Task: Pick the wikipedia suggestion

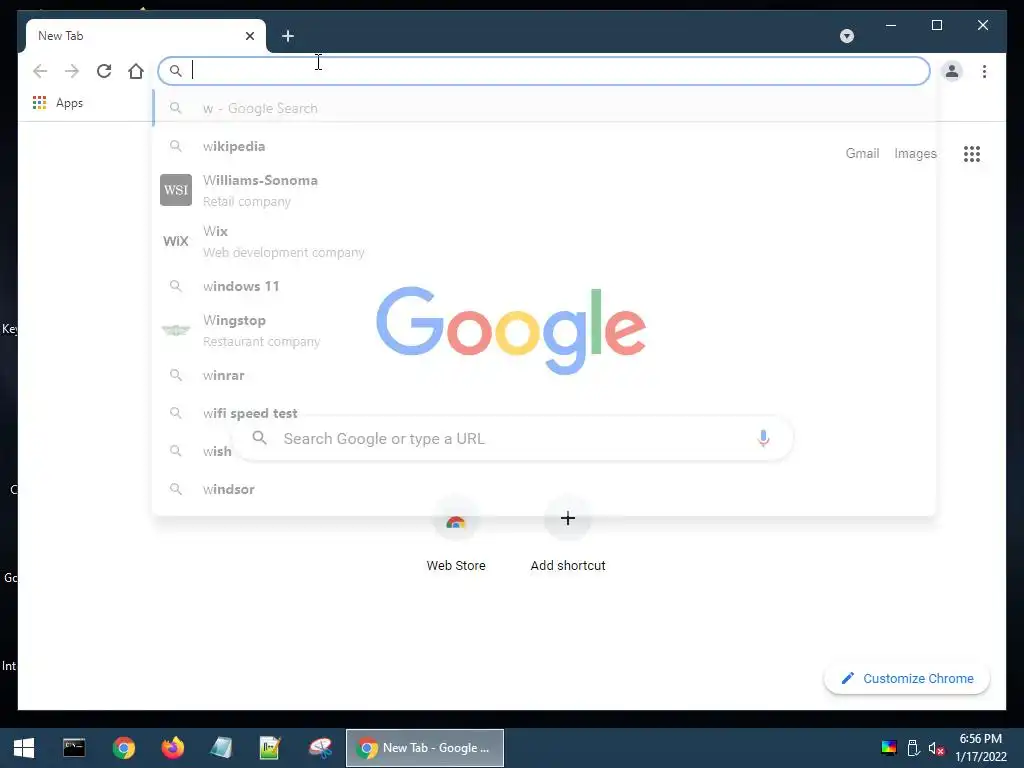Action: (x=544, y=146)
